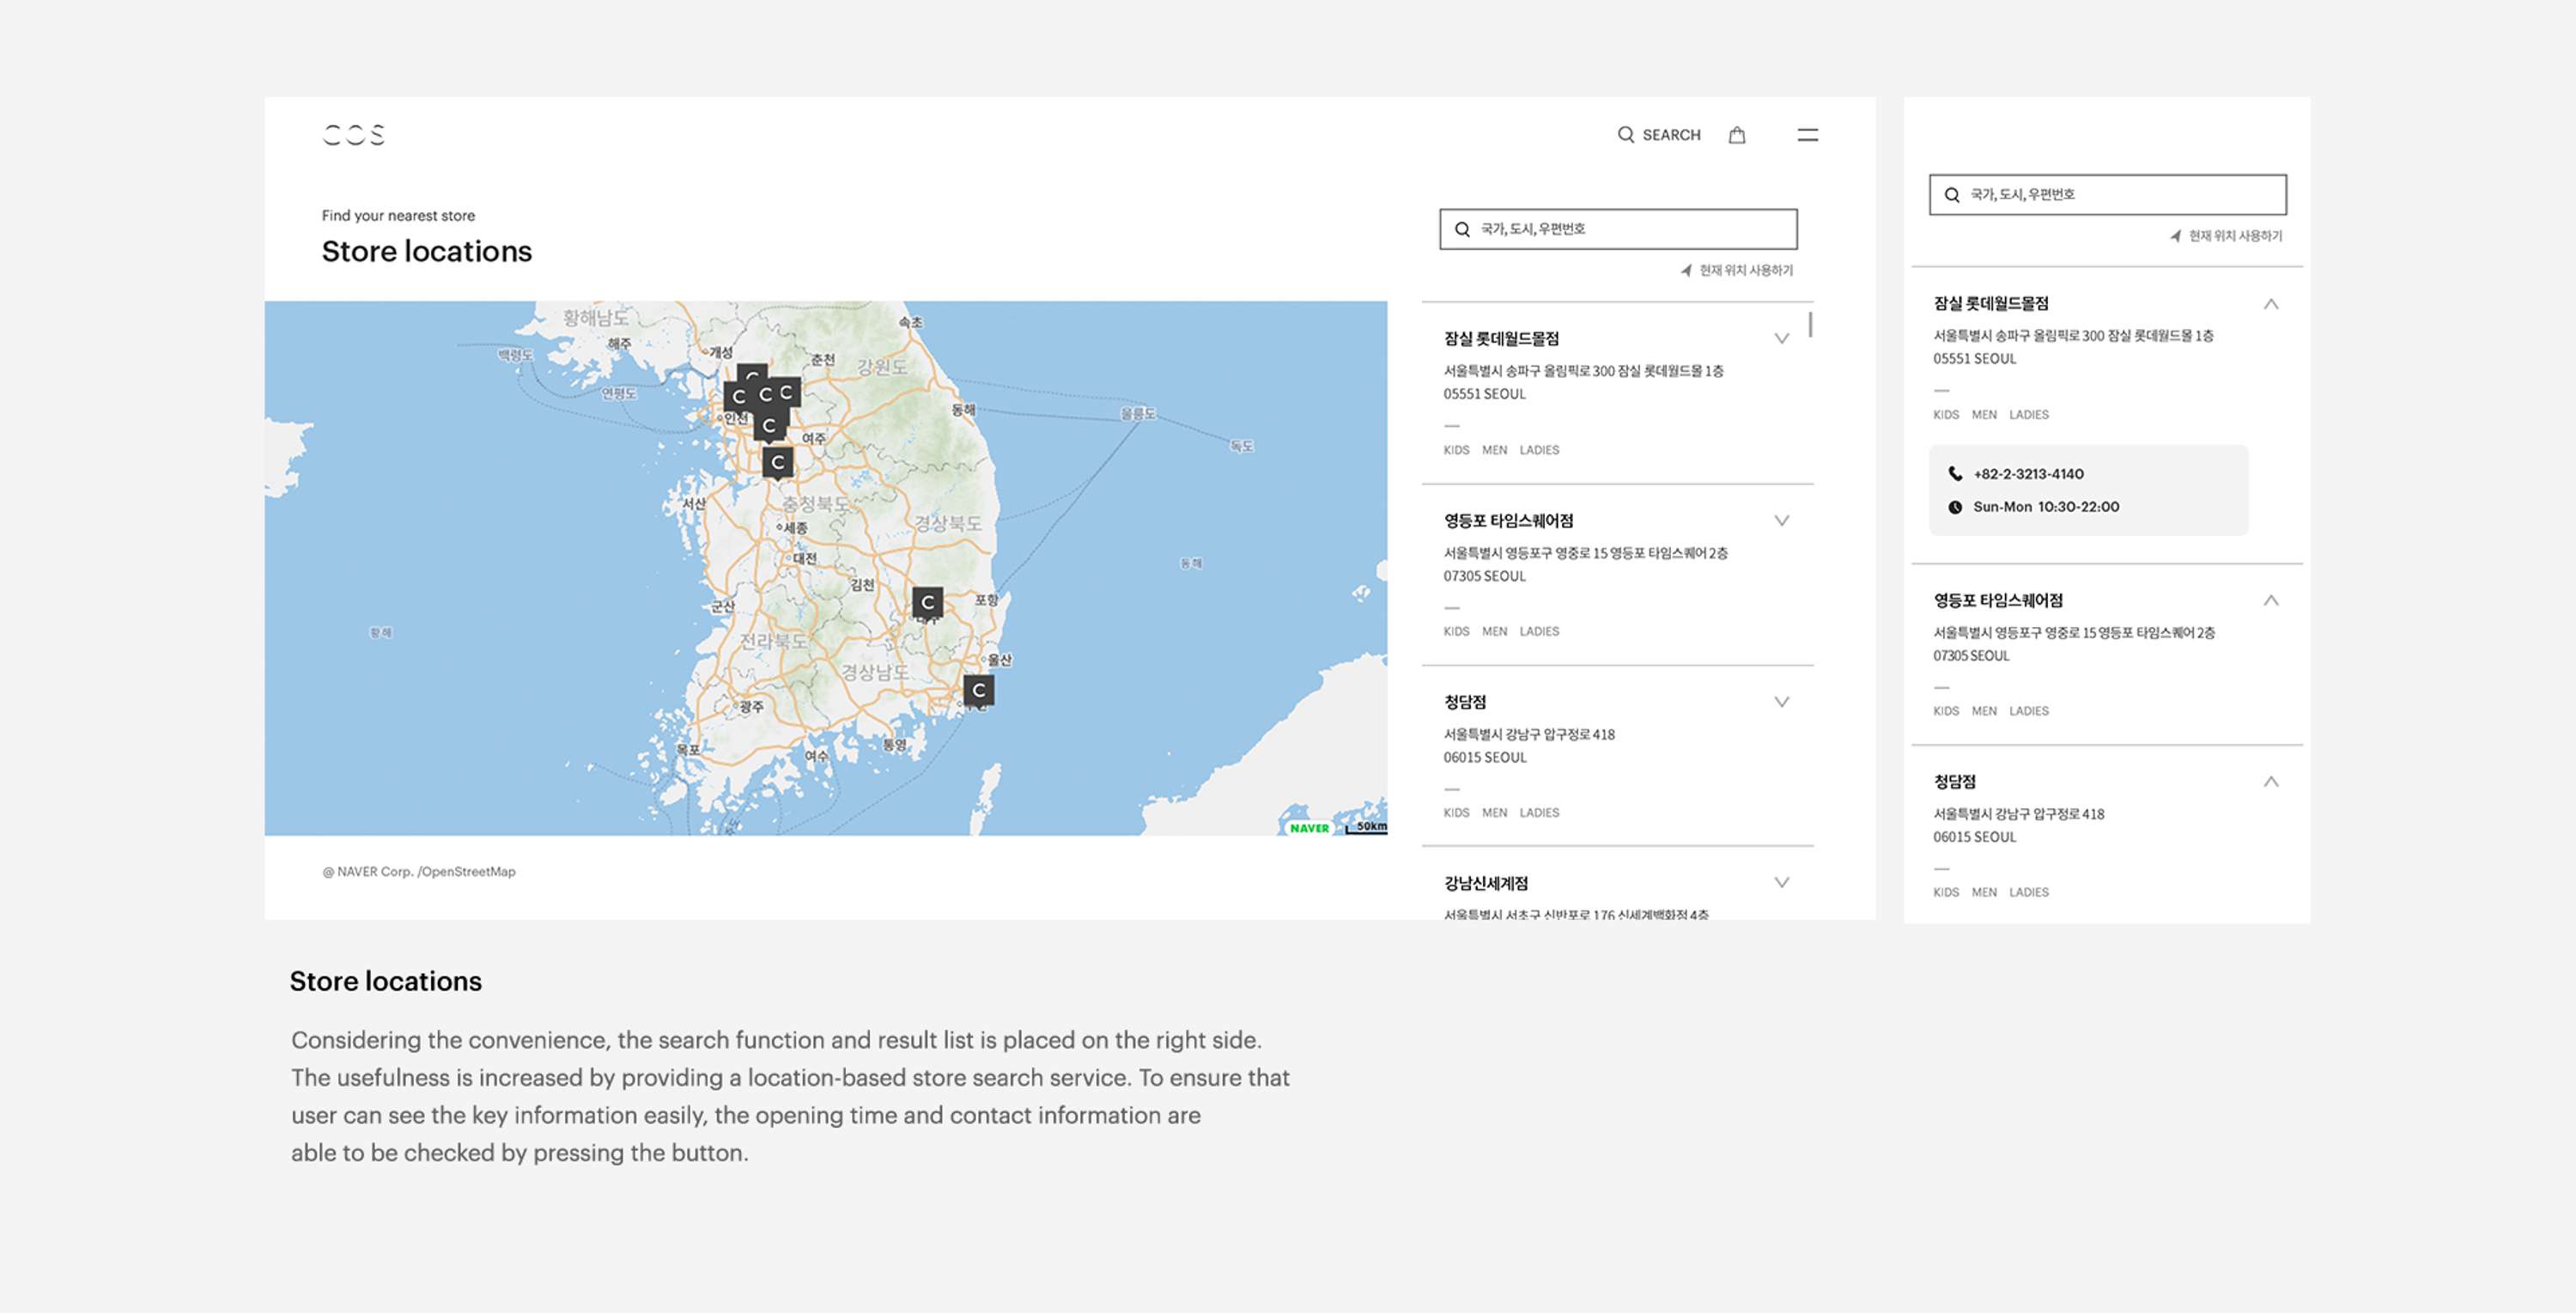This screenshot has width=2576, height=1315.
Task: Click MEN tag under desktop 영등포 타임스퀘어점
Action: point(1494,631)
